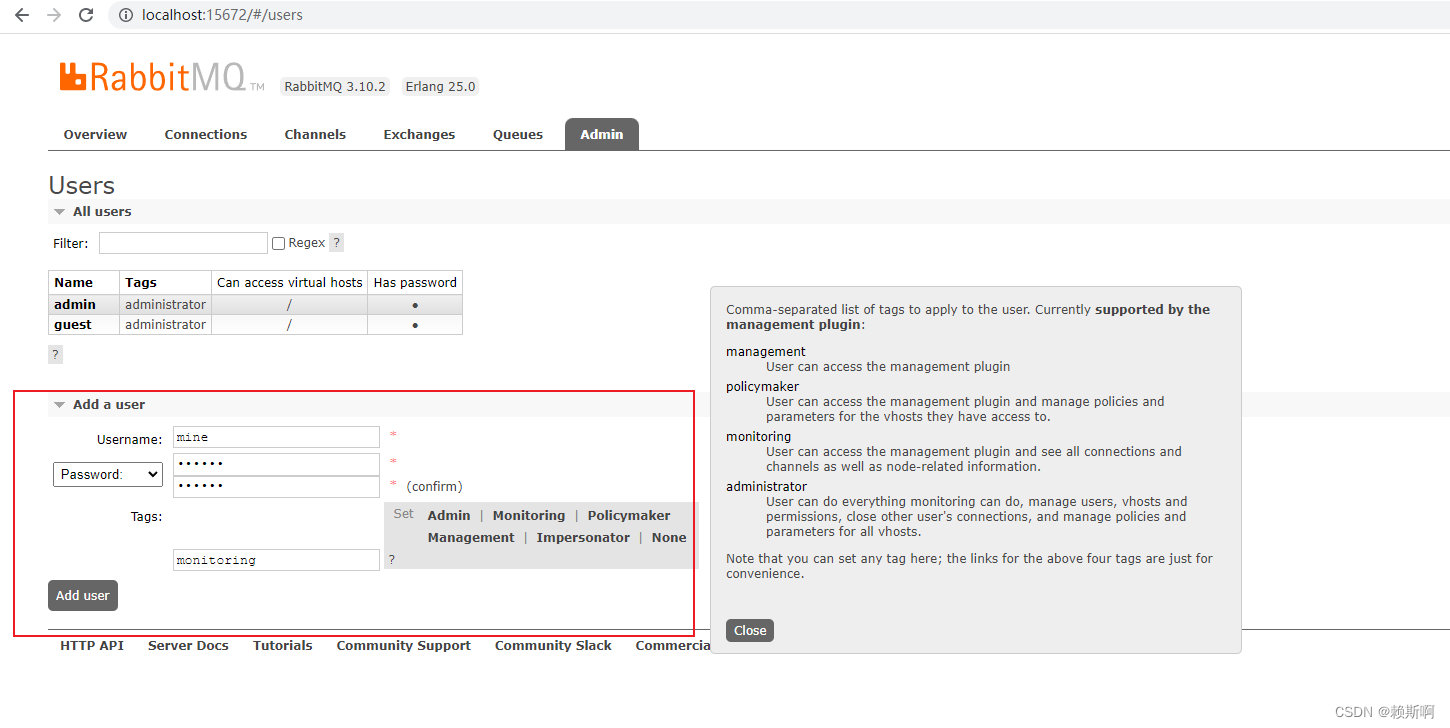The width and height of the screenshot is (1450, 728).
Task: Reload the page using refresh icon
Action: point(86,15)
